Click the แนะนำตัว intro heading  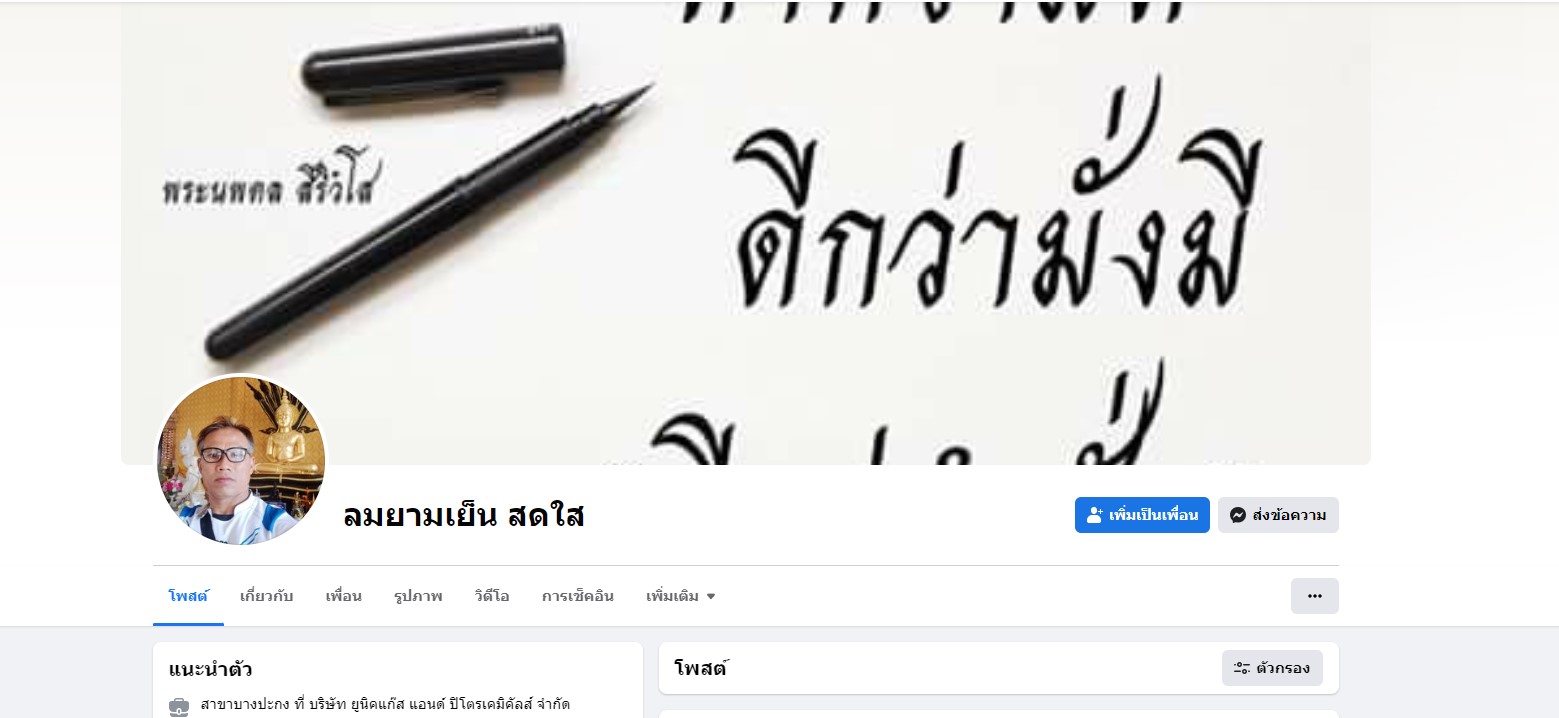click(210, 669)
